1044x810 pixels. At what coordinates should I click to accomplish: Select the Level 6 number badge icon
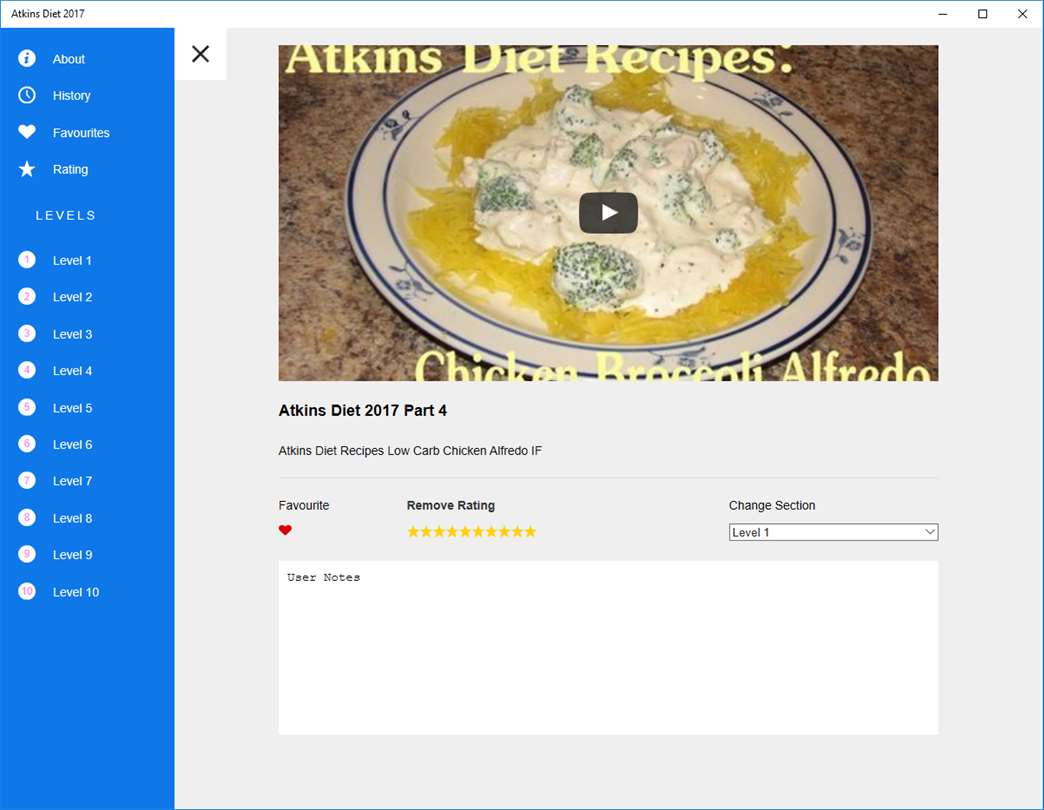click(x=27, y=444)
